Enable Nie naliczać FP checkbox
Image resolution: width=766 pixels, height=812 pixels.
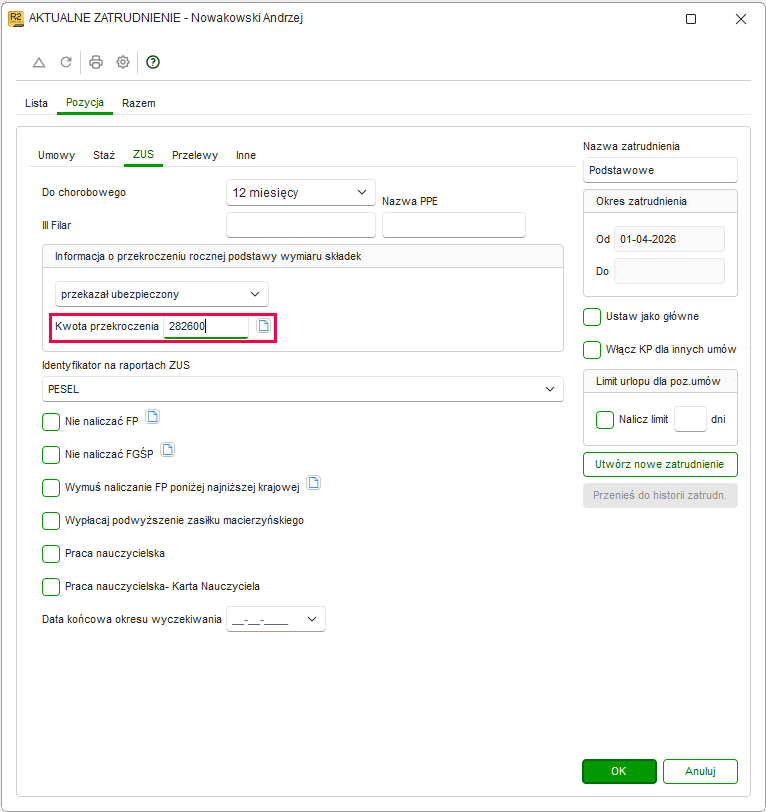(x=51, y=422)
